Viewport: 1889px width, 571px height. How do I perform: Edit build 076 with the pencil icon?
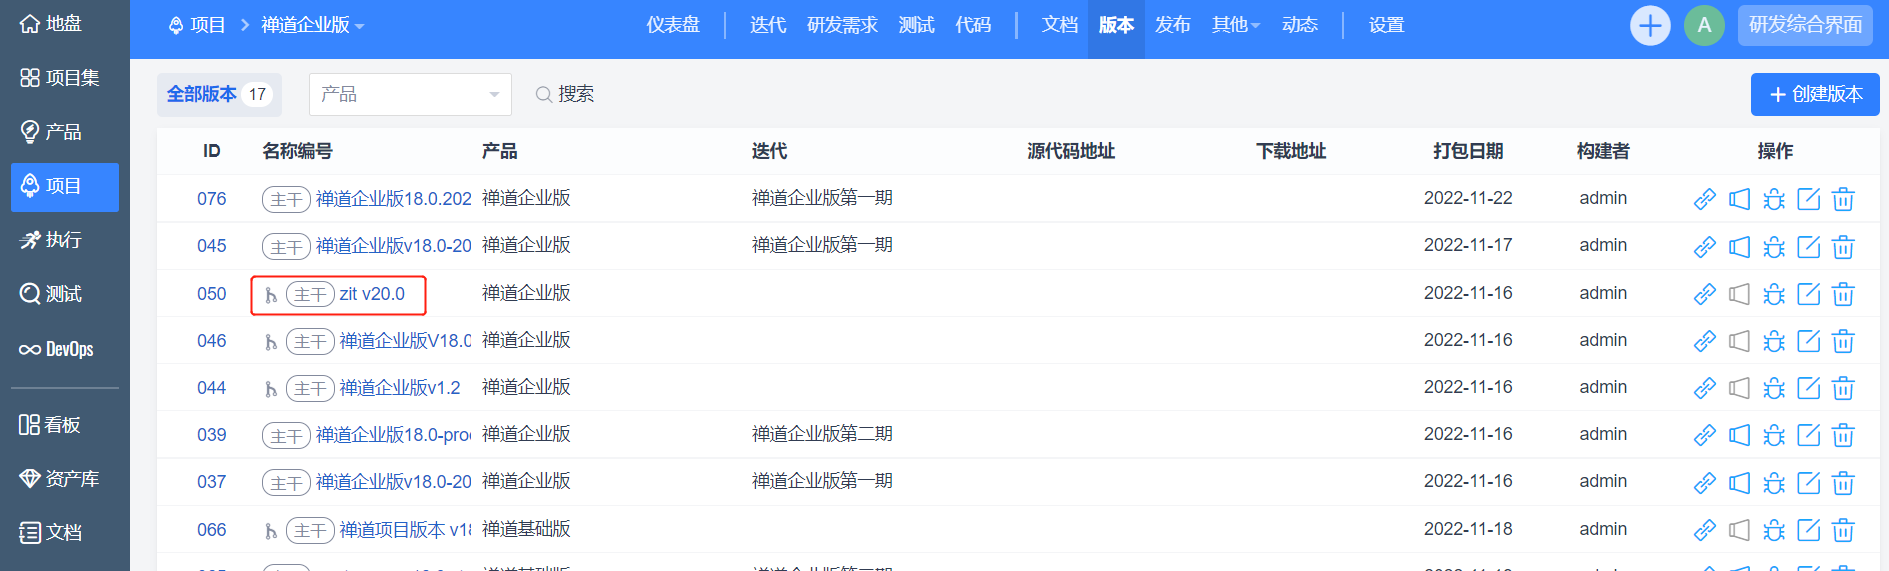click(x=1809, y=199)
